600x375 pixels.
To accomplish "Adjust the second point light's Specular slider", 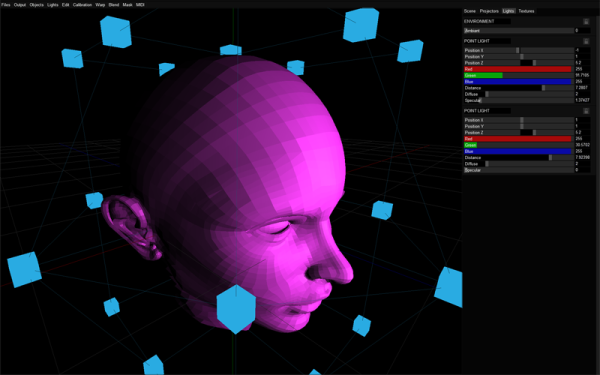I will (x=518, y=170).
